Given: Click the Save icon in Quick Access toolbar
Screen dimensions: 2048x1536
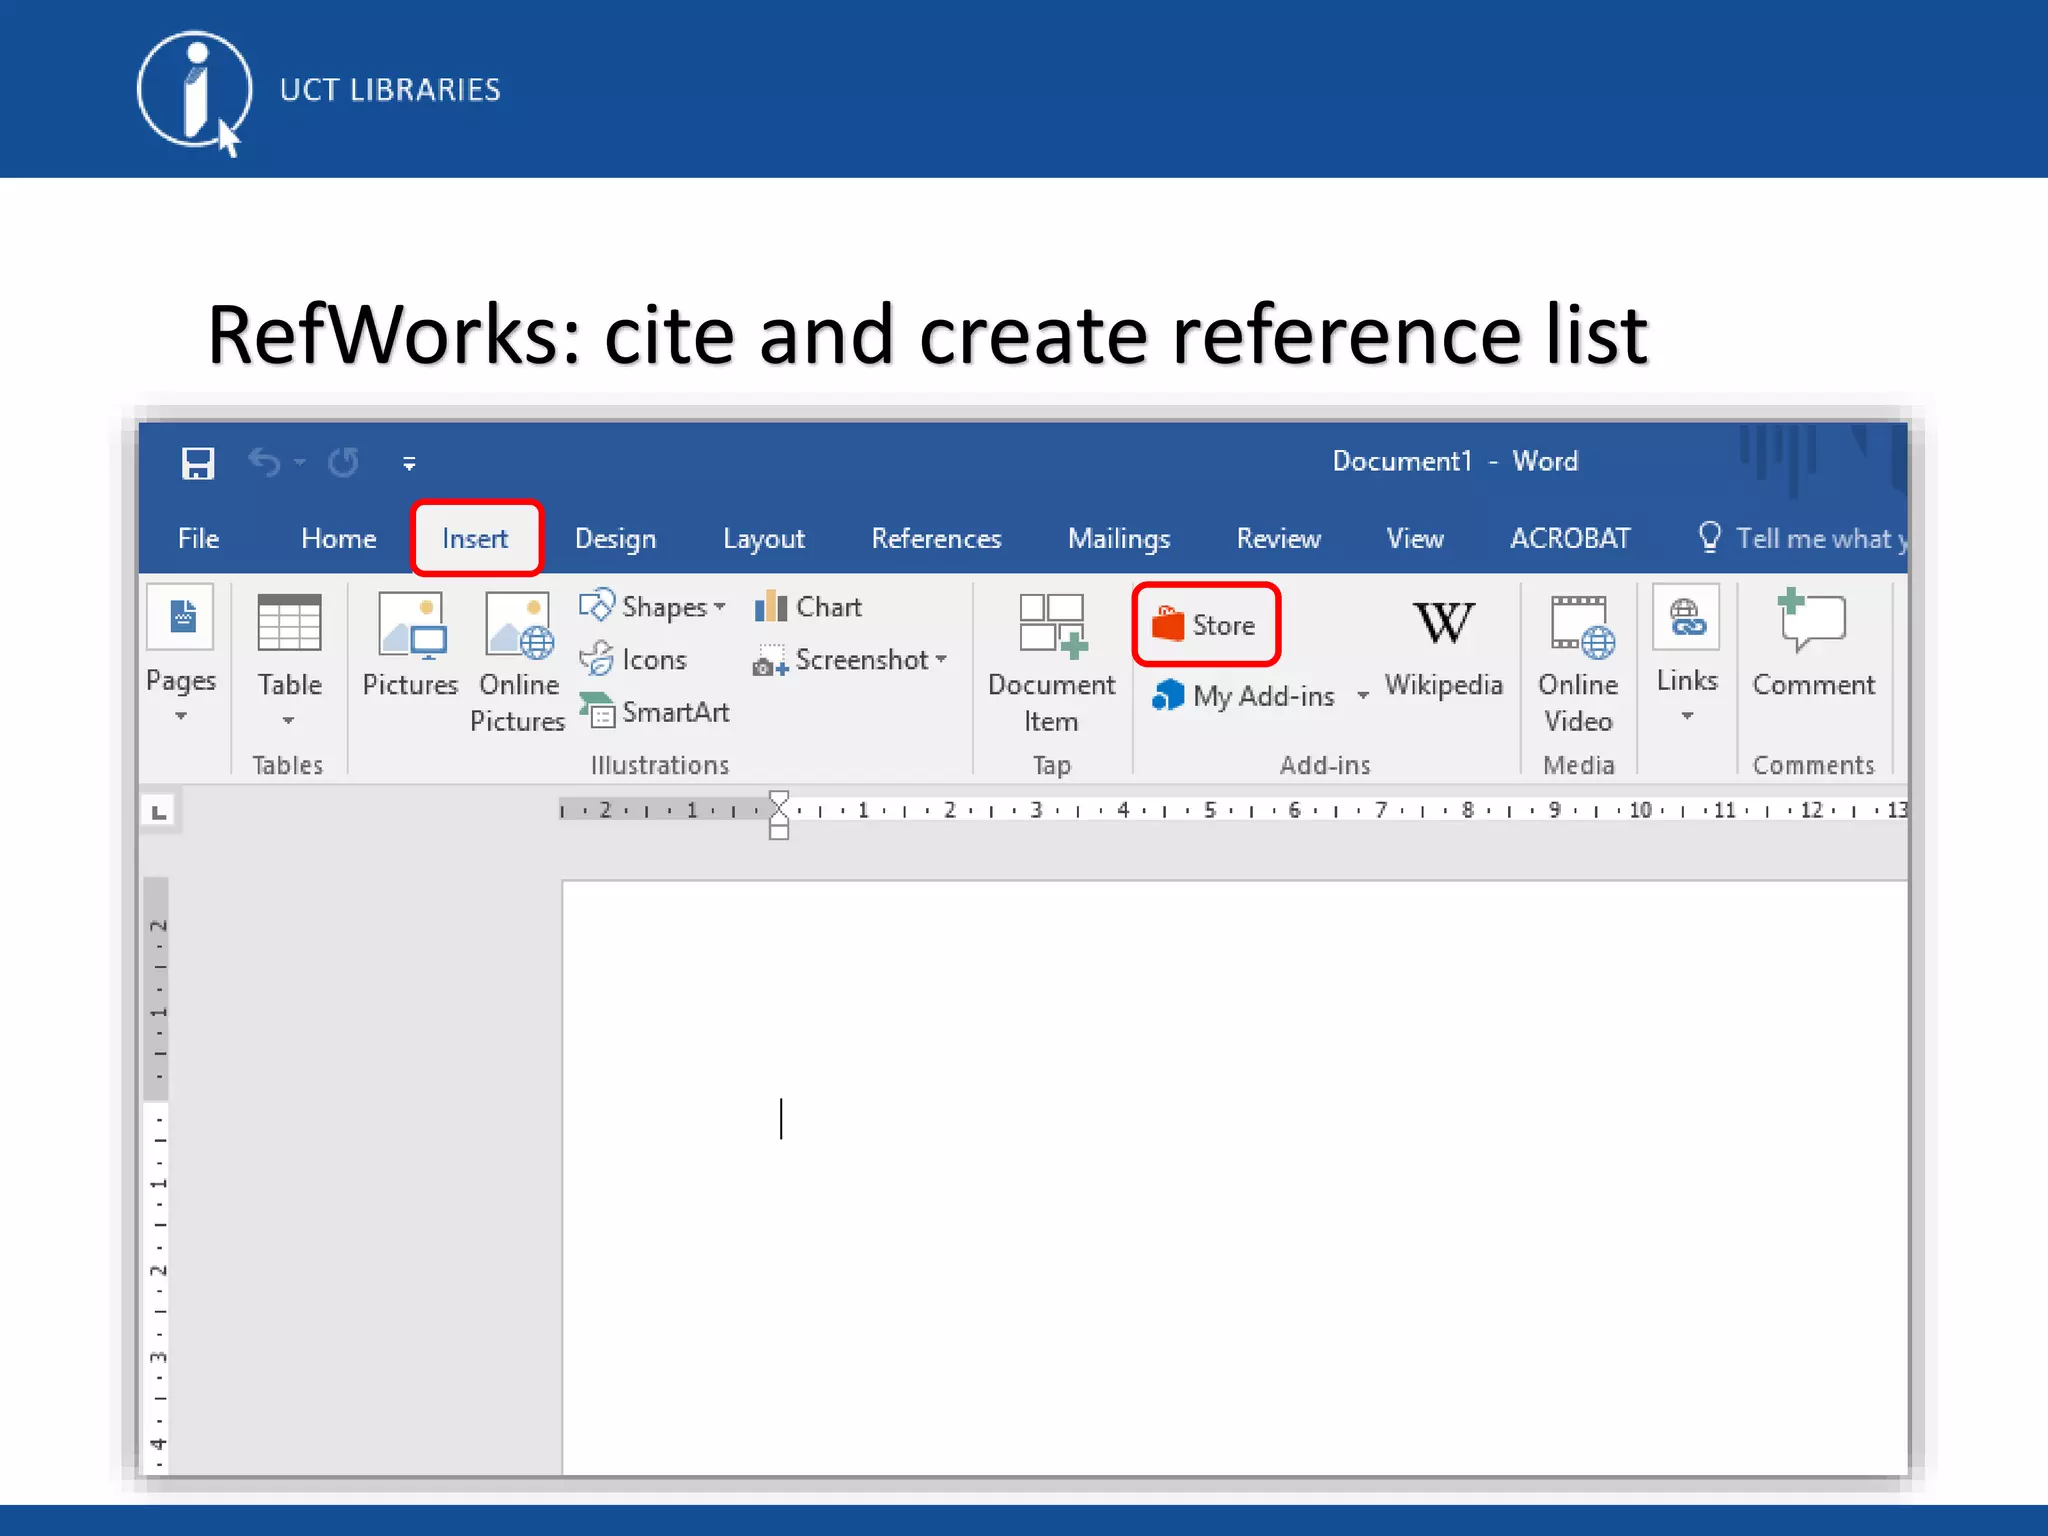Looking at the screenshot, I should pyautogui.click(x=198, y=463).
